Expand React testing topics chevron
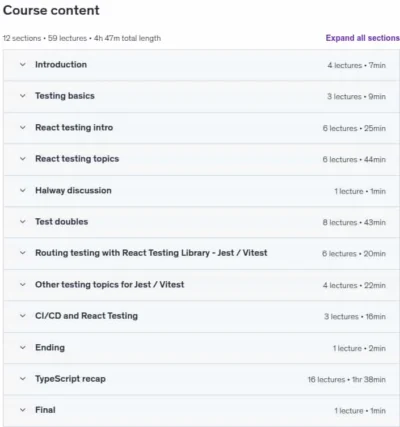400x427 pixels. point(23,159)
